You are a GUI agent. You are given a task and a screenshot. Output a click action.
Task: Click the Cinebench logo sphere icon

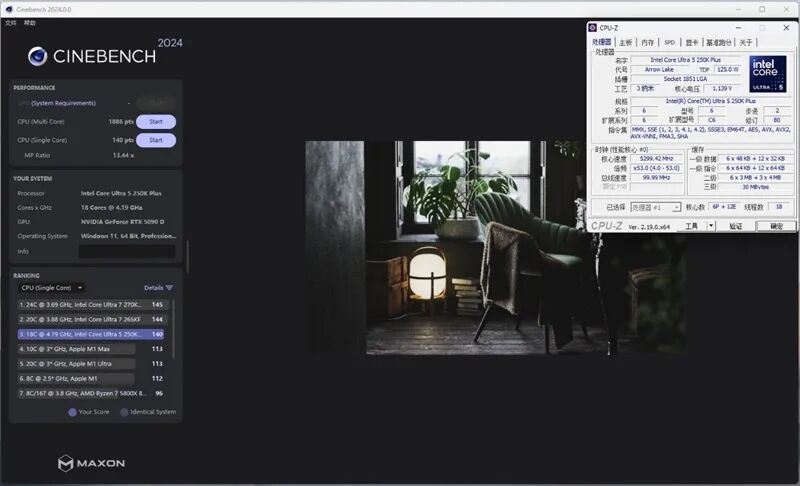(38, 56)
